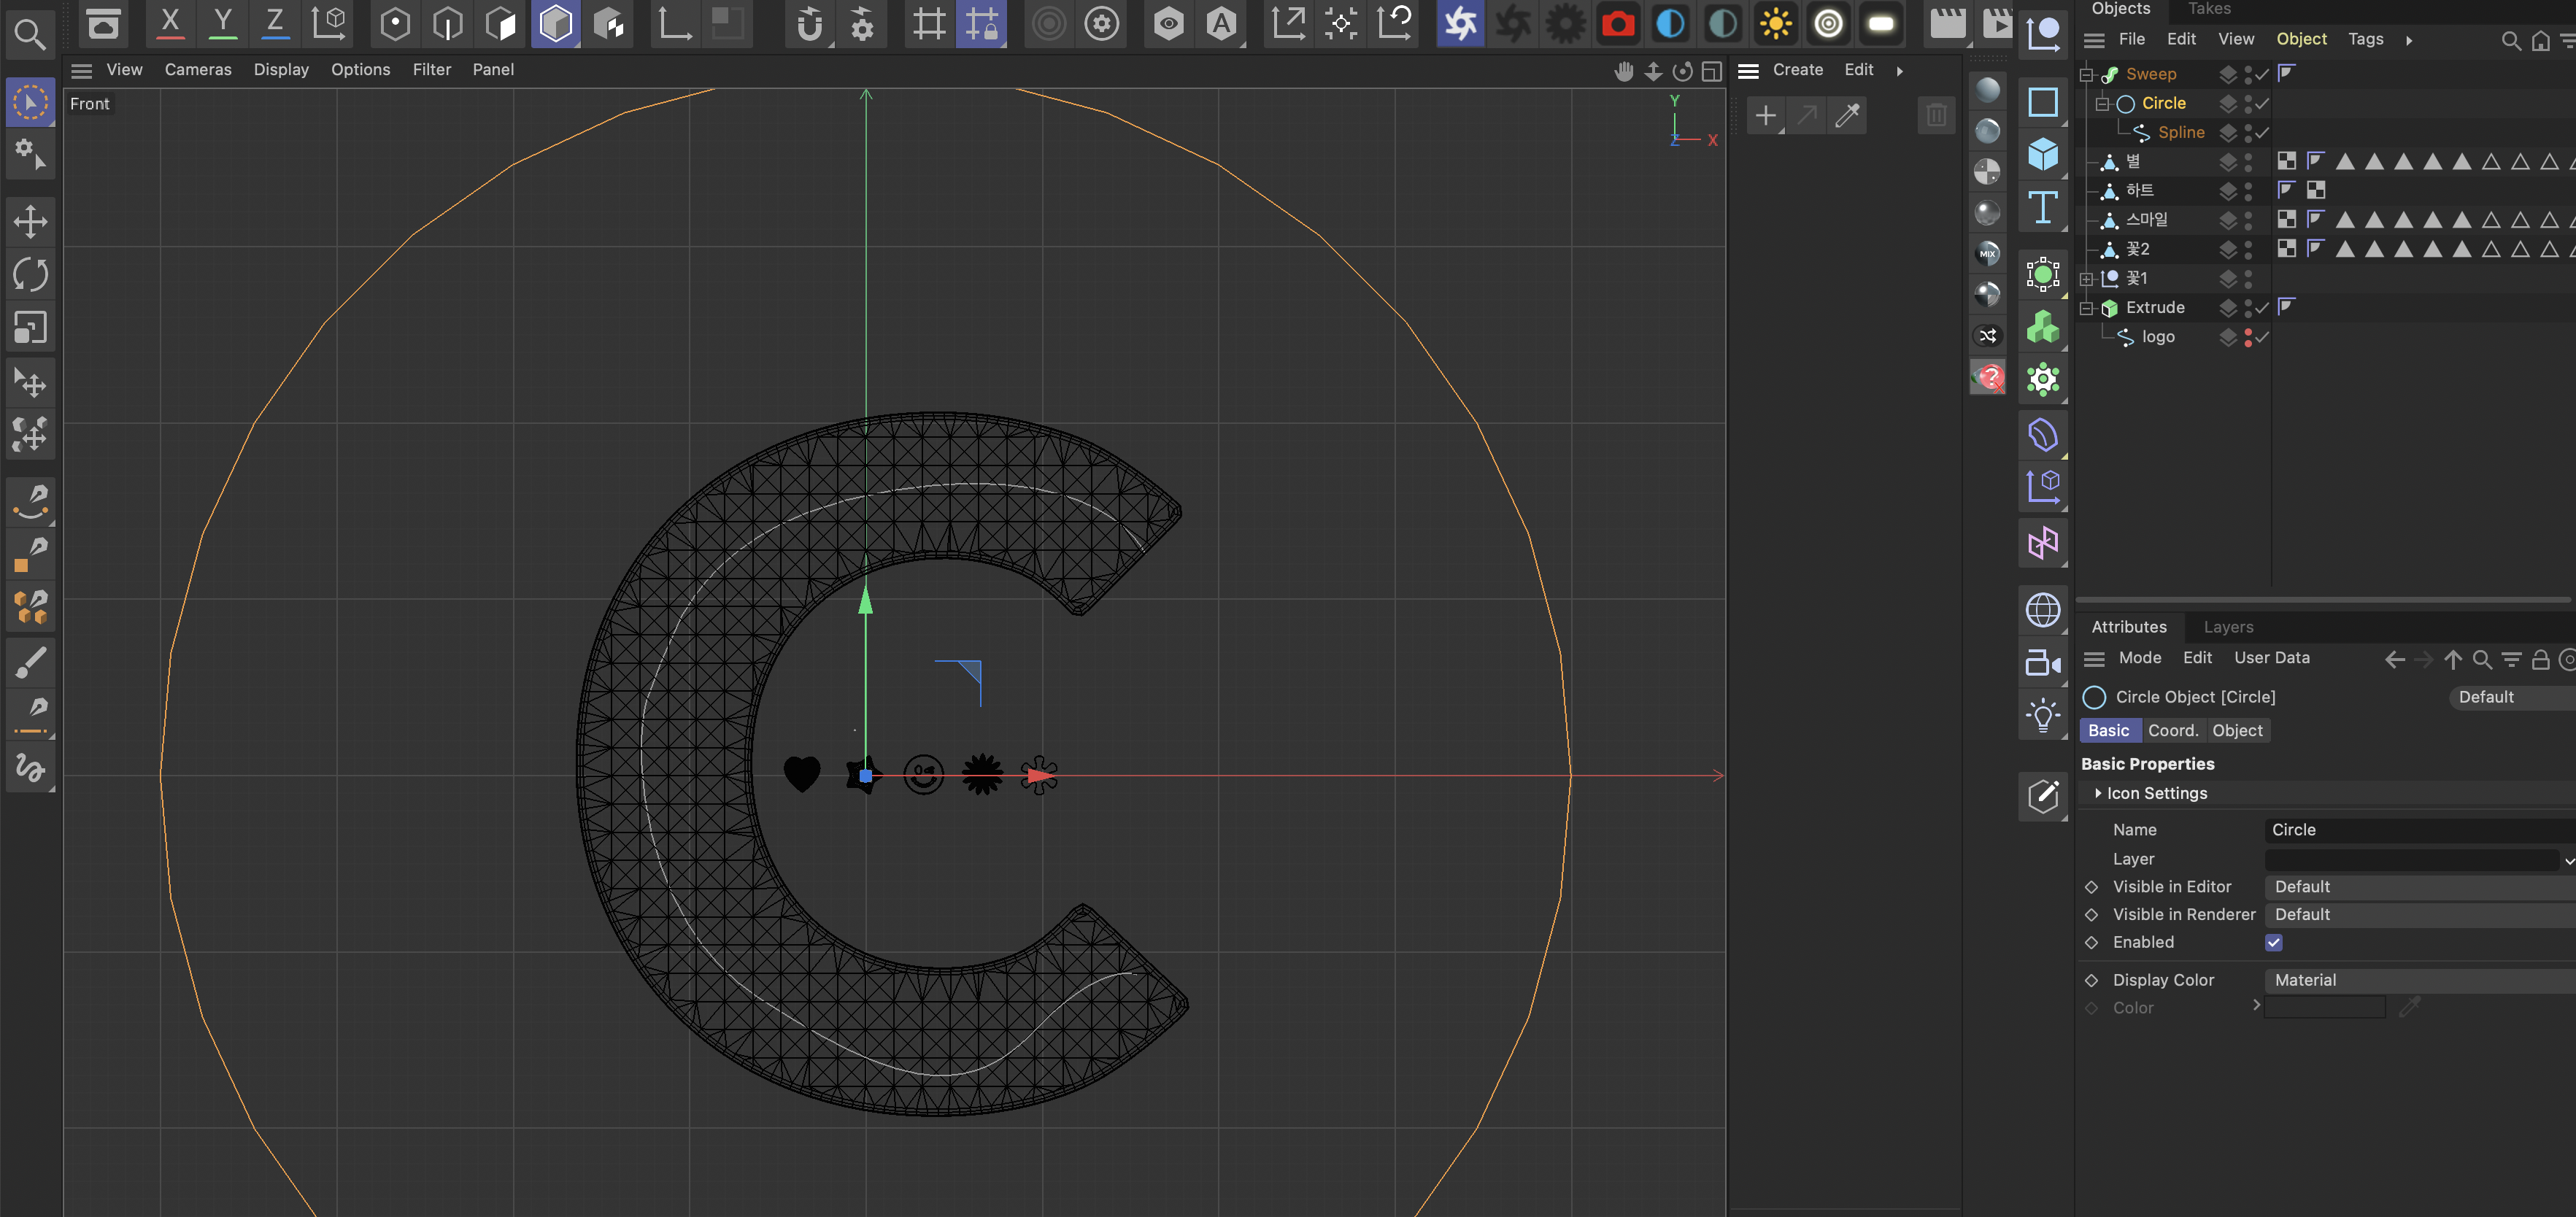Open Display Color dropdown
Image resolution: width=2576 pixels, height=1217 pixels.
pos(2420,981)
